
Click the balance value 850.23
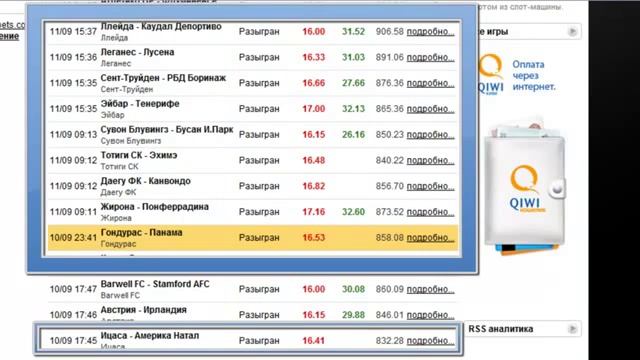pos(389,134)
